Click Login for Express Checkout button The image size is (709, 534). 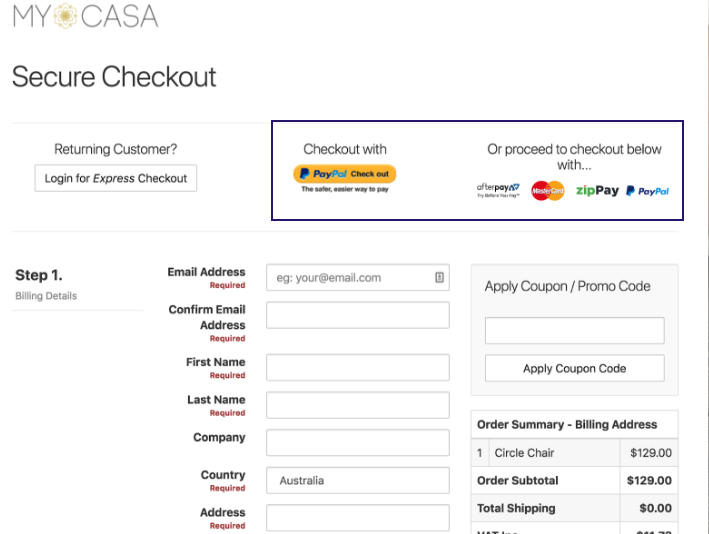[116, 178]
